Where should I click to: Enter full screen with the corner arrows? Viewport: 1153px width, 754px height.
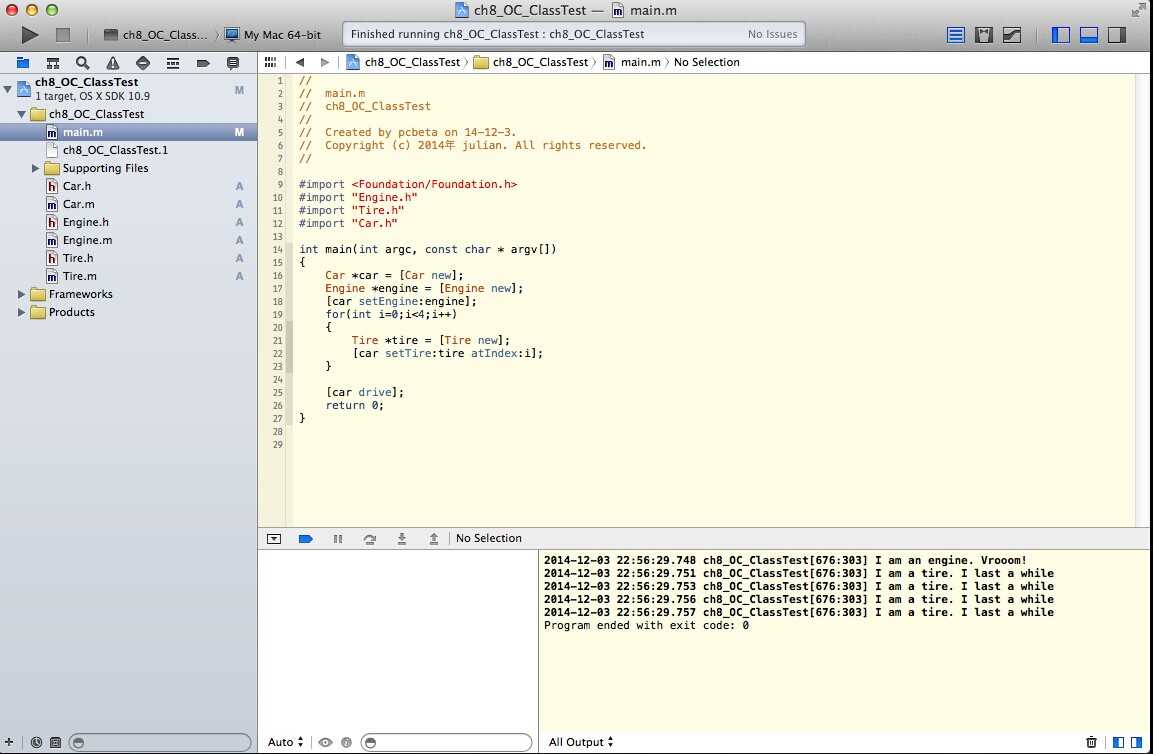coord(1139,10)
